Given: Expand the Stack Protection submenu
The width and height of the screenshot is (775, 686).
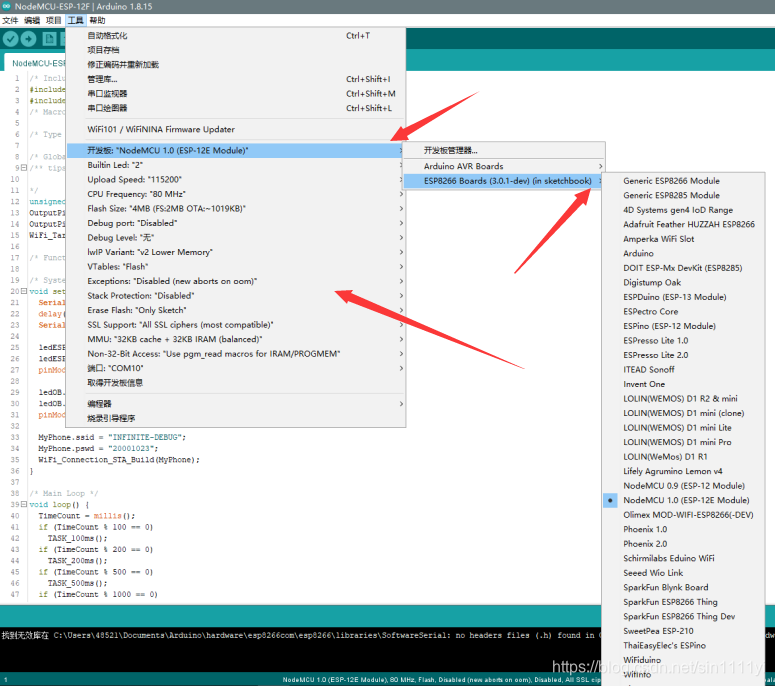Looking at the screenshot, I should pyautogui.click(x=236, y=296).
